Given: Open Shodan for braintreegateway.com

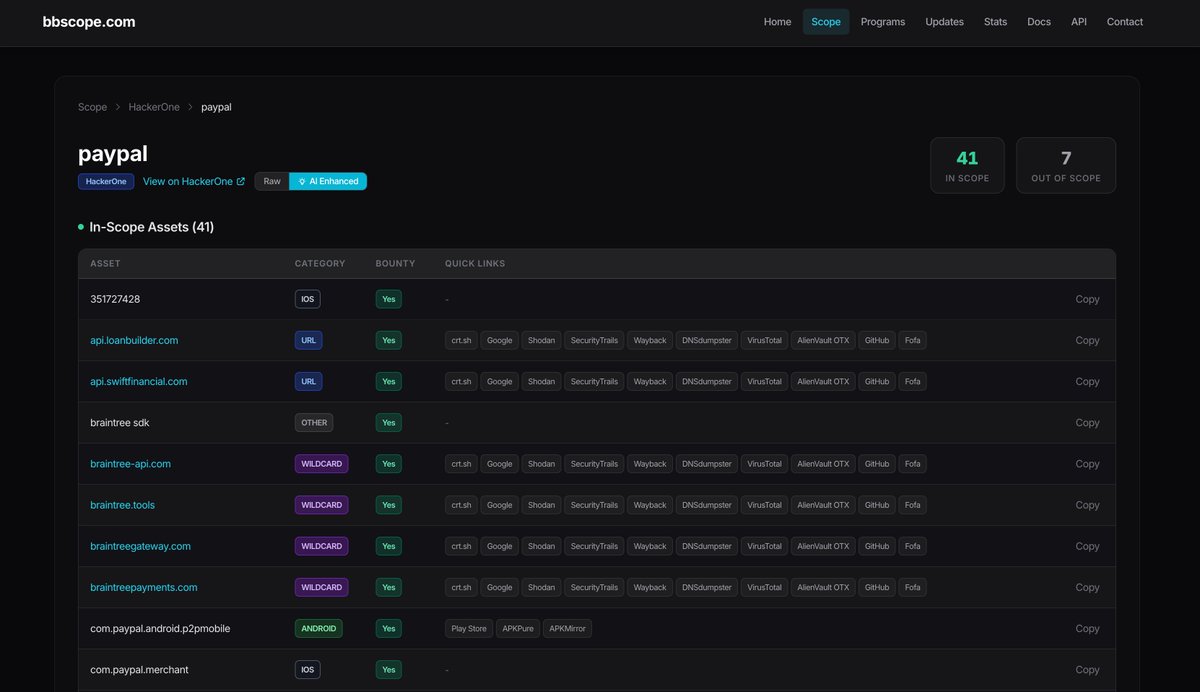Looking at the screenshot, I should tap(541, 546).
